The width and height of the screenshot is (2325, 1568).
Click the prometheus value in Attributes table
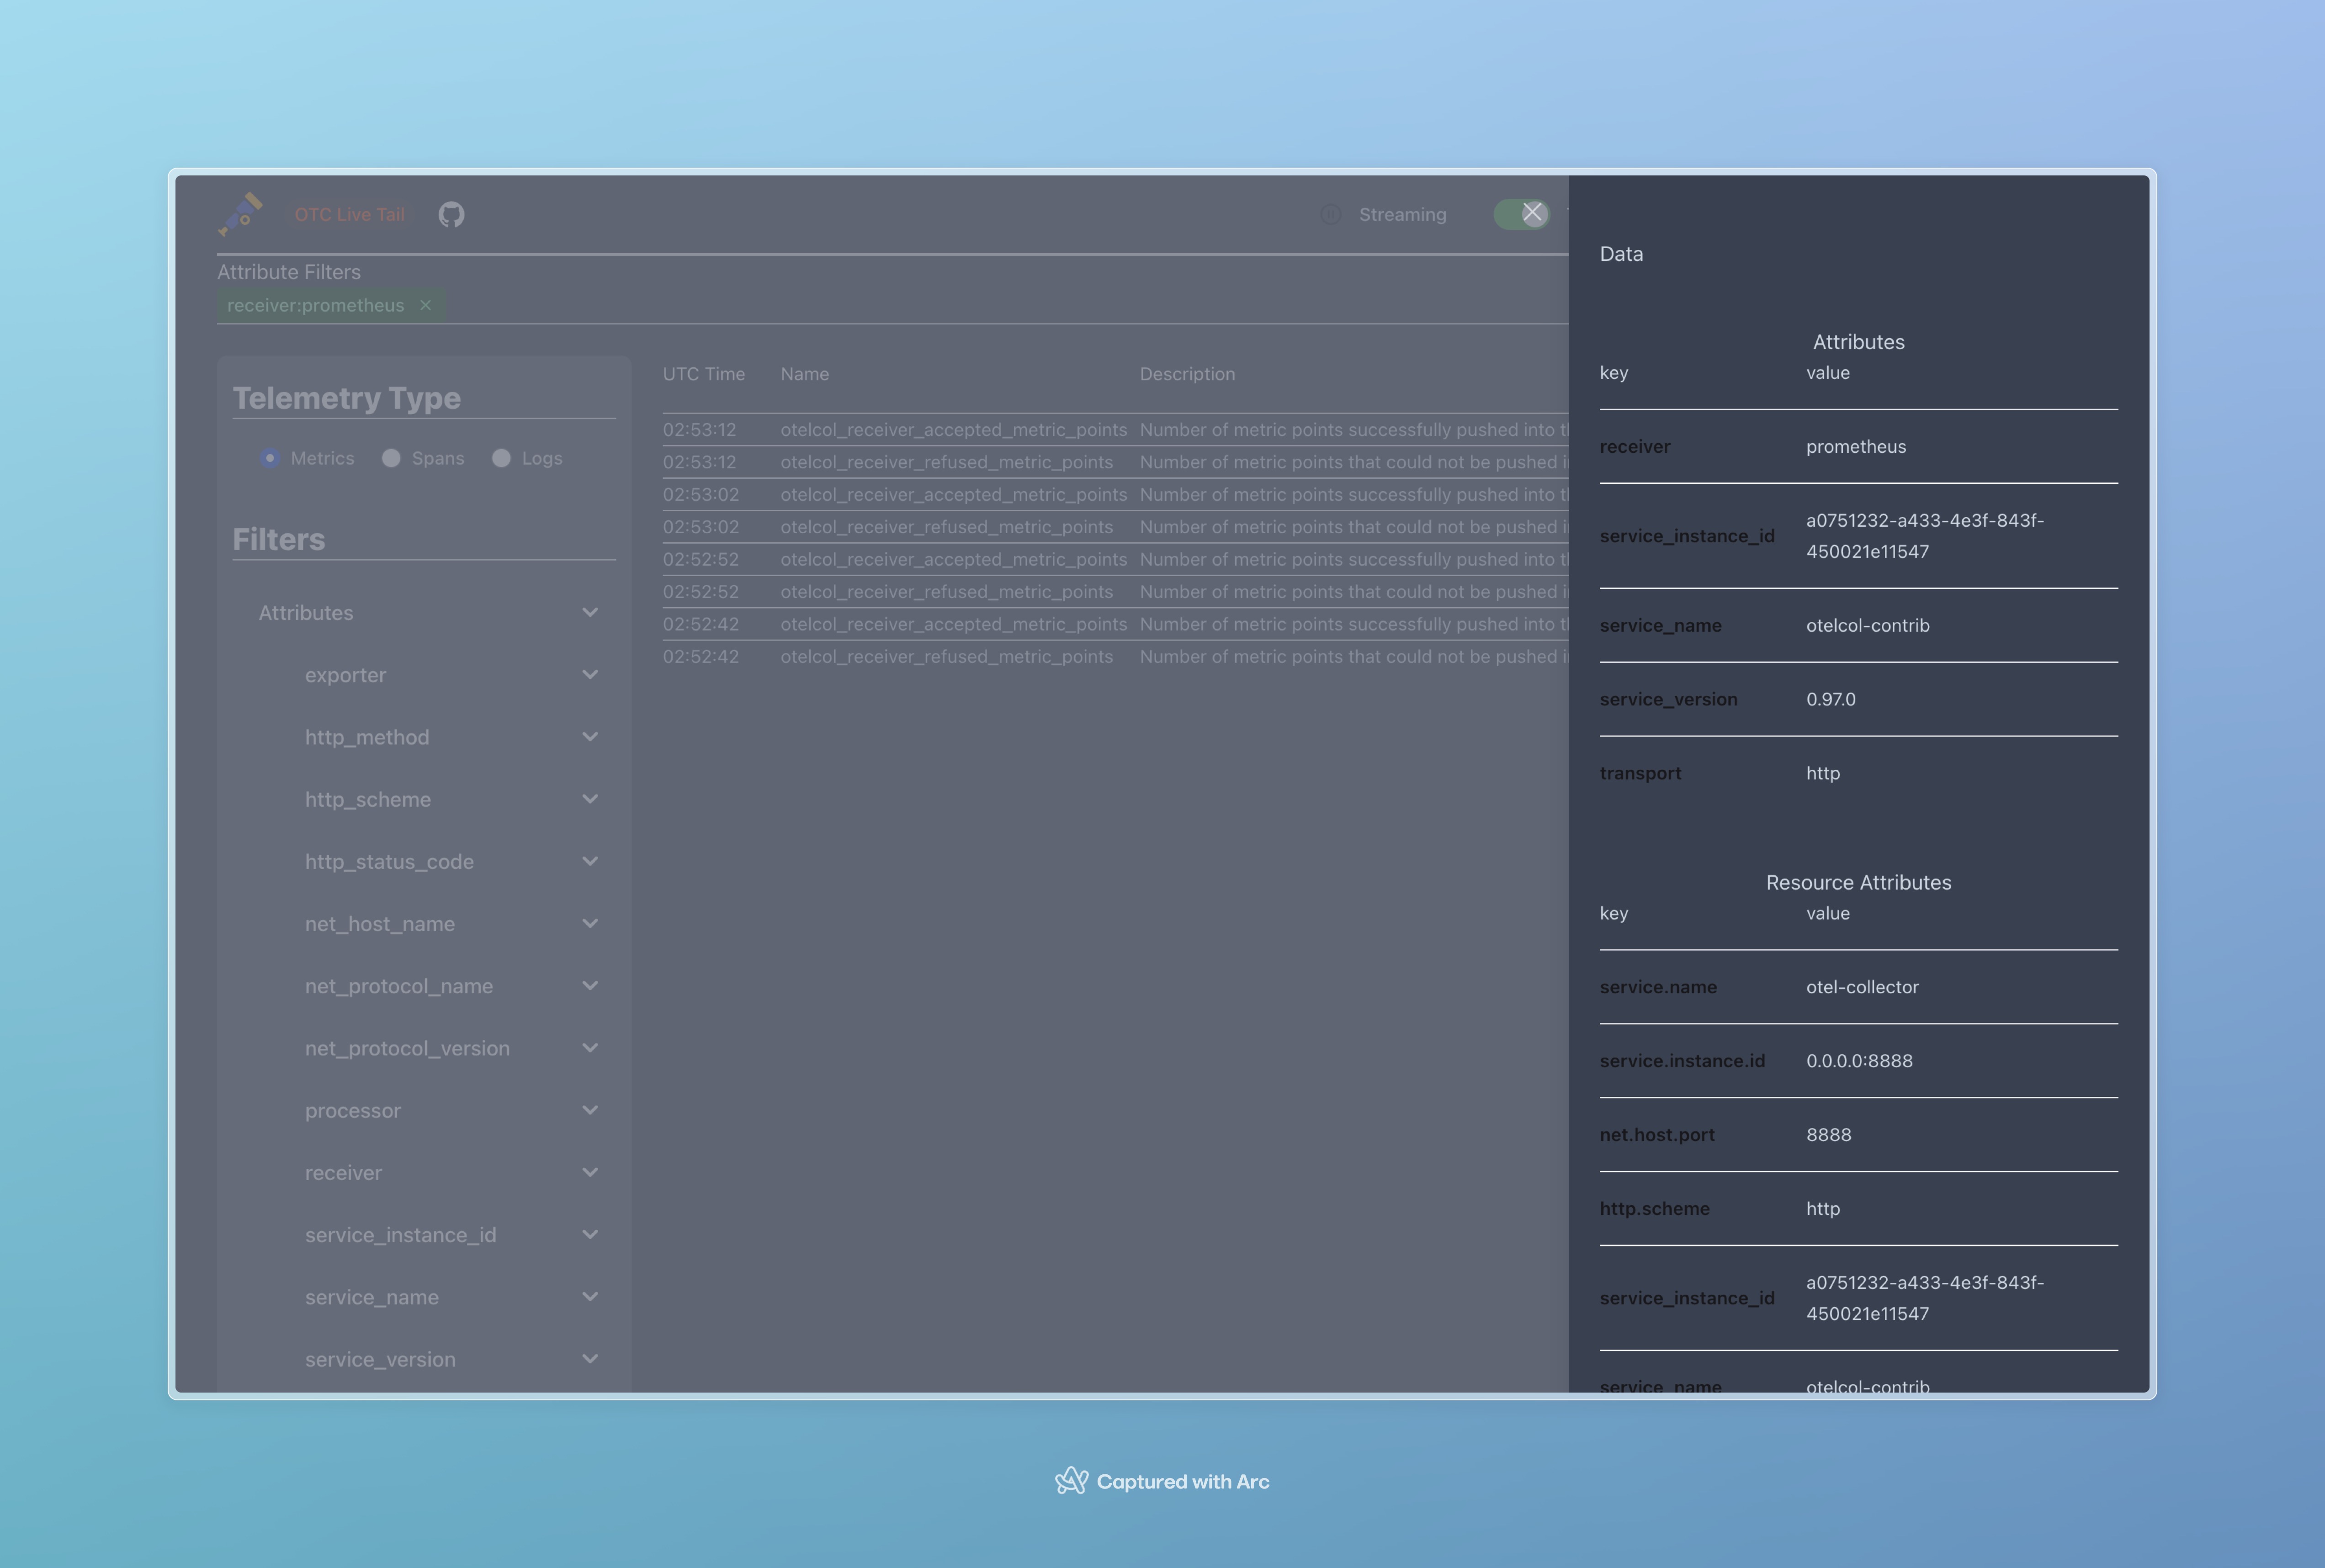point(1856,446)
